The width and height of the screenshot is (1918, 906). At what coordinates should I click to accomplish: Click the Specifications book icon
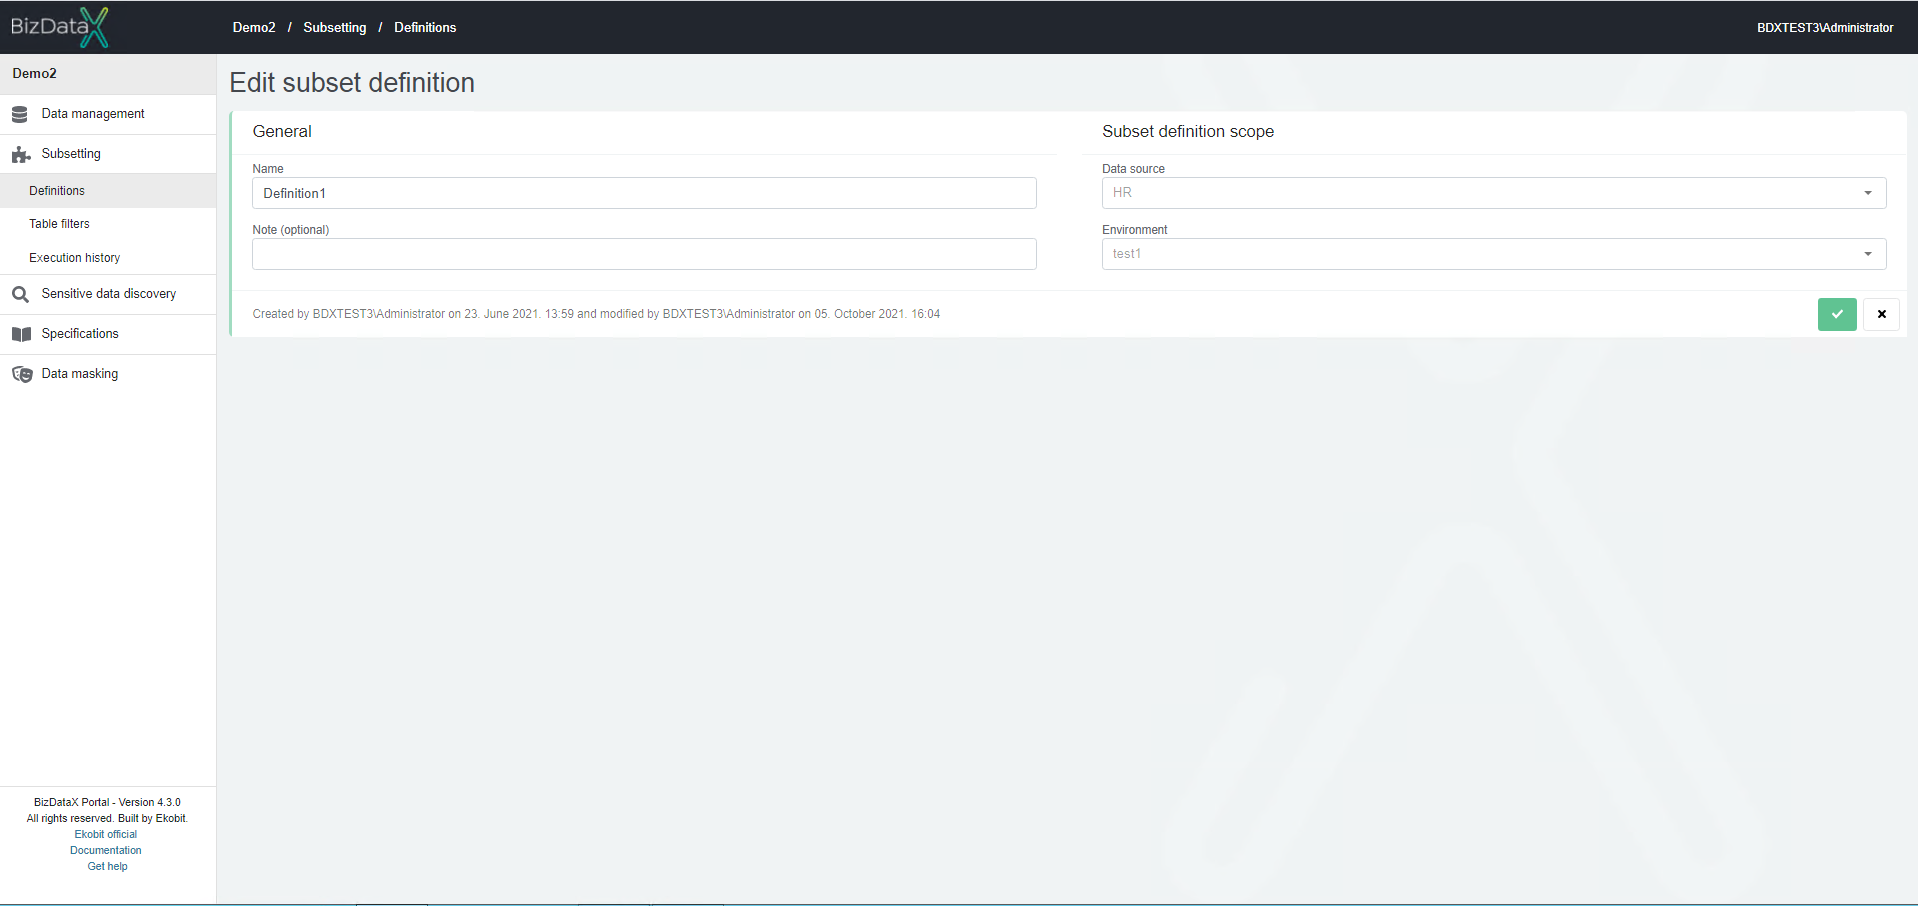21,335
